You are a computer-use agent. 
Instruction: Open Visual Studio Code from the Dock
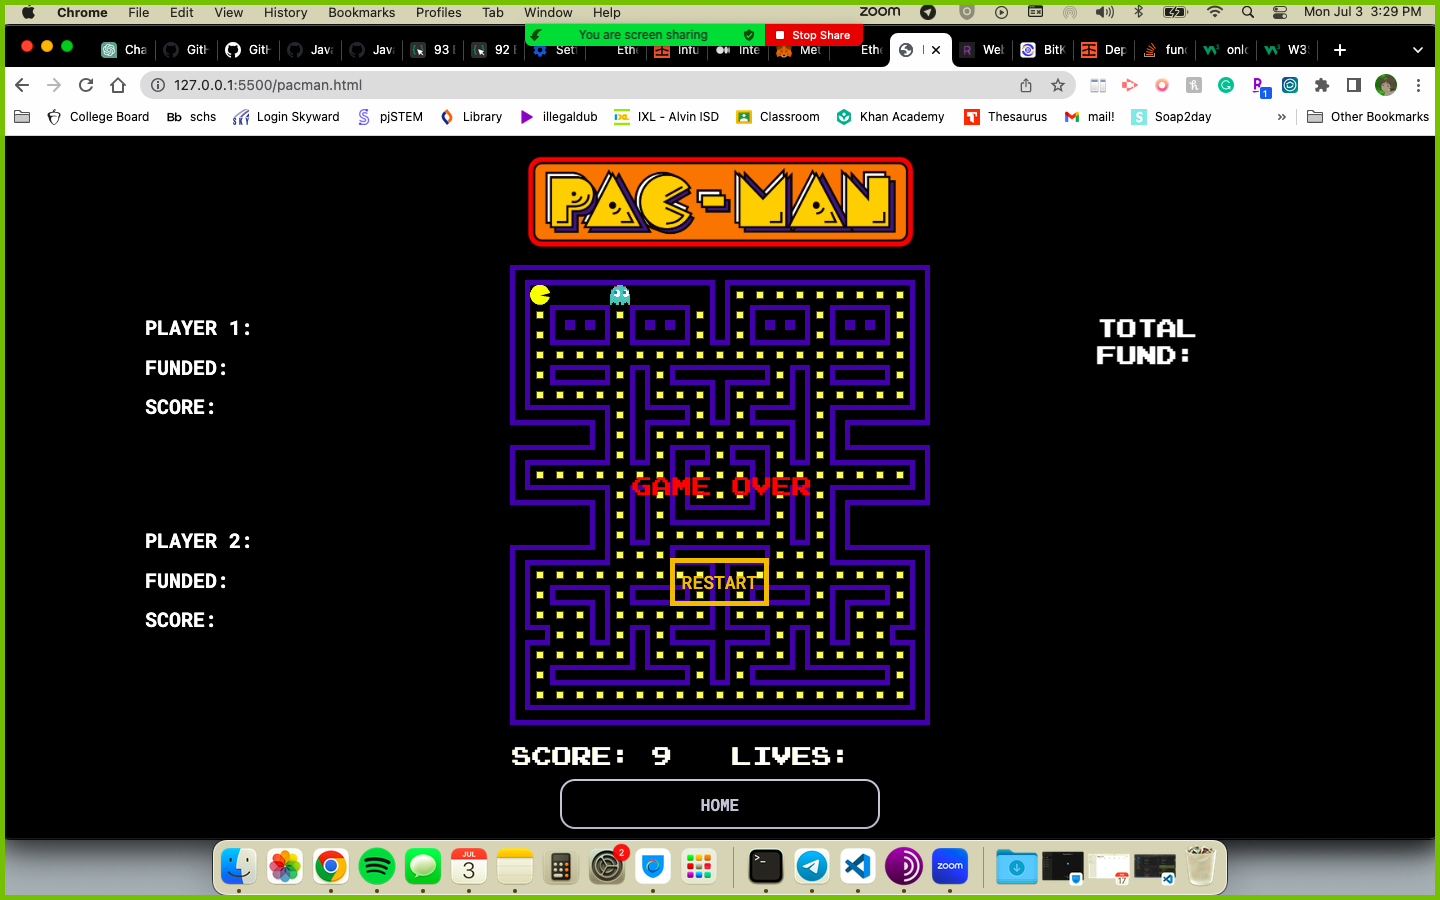tap(858, 866)
